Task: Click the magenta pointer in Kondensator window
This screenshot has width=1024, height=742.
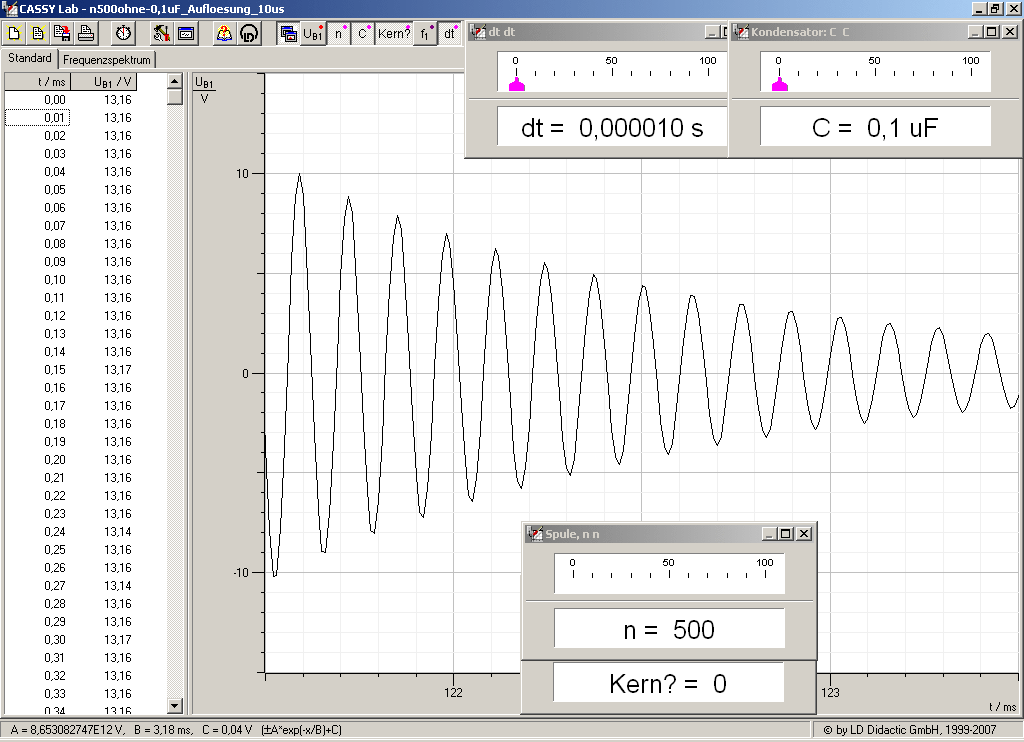Action: tap(780, 85)
